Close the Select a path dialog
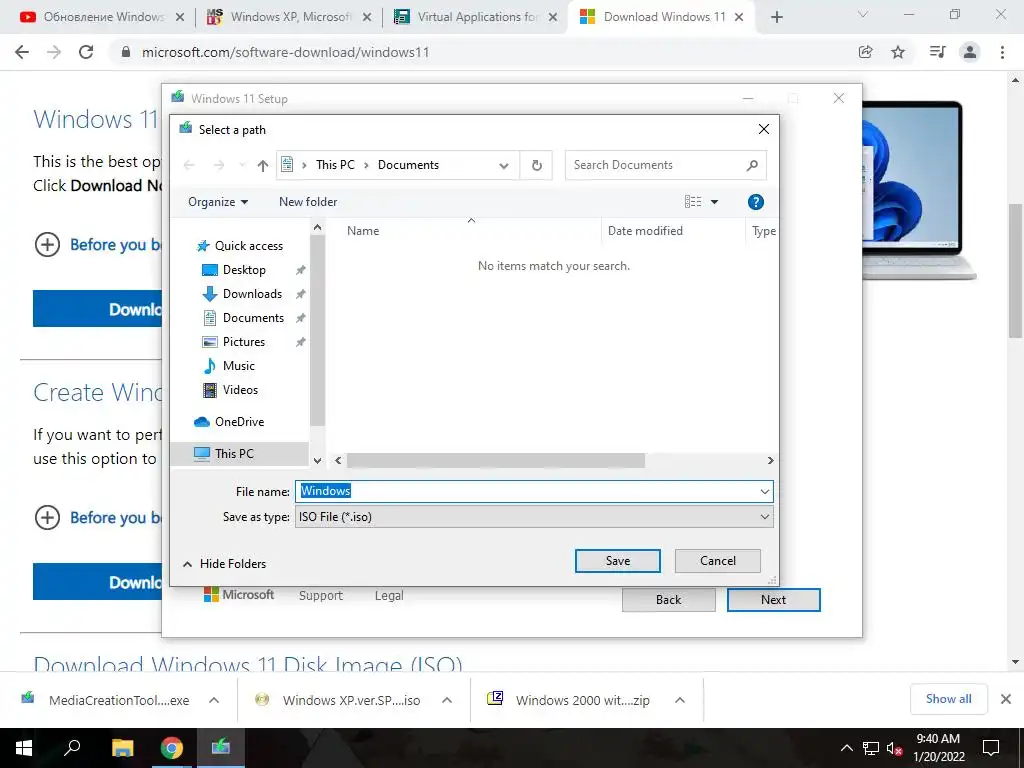Screen dimensions: 1024x768 [x=763, y=129]
